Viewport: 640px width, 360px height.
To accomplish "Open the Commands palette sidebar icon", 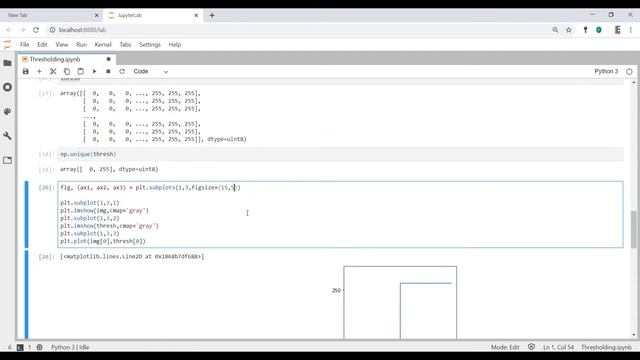I will click(x=7, y=111).
